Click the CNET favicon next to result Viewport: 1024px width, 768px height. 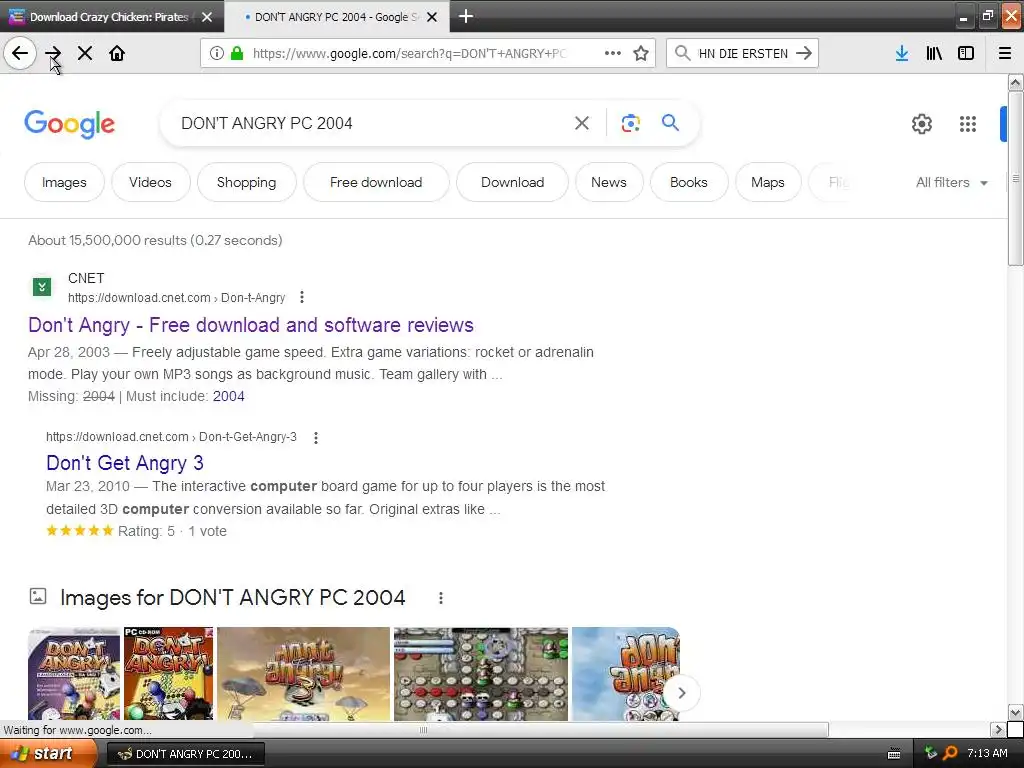coord(42,286)
